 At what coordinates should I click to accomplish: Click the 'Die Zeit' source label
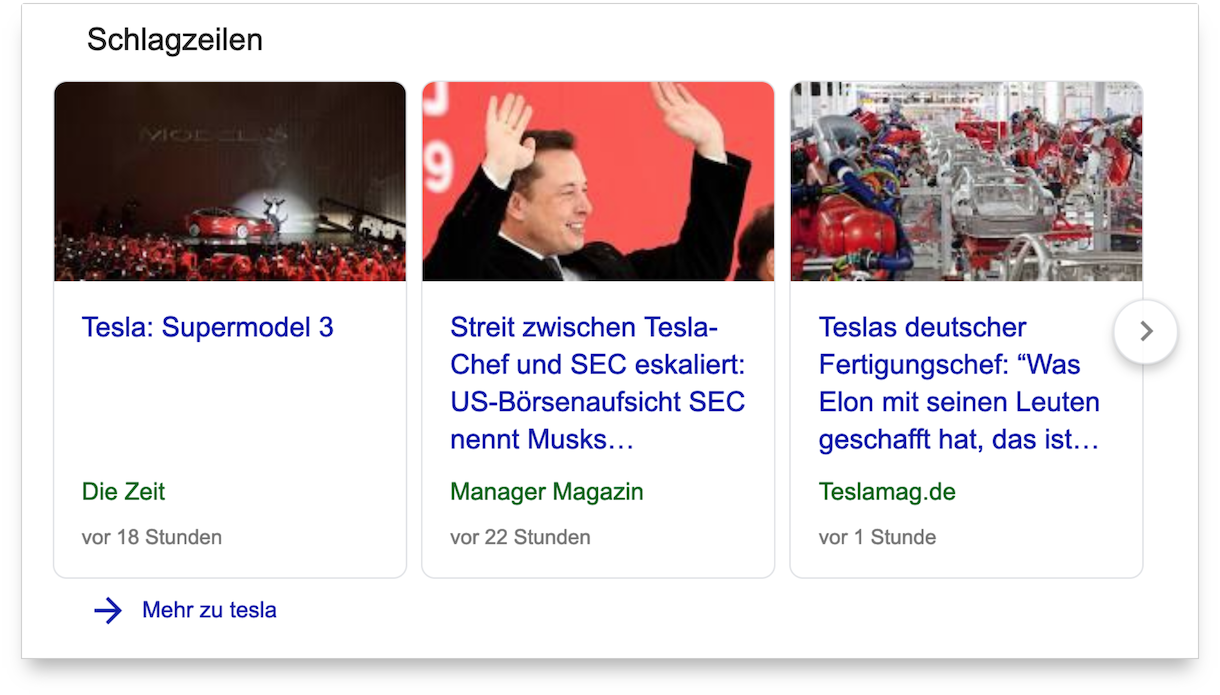123,492
